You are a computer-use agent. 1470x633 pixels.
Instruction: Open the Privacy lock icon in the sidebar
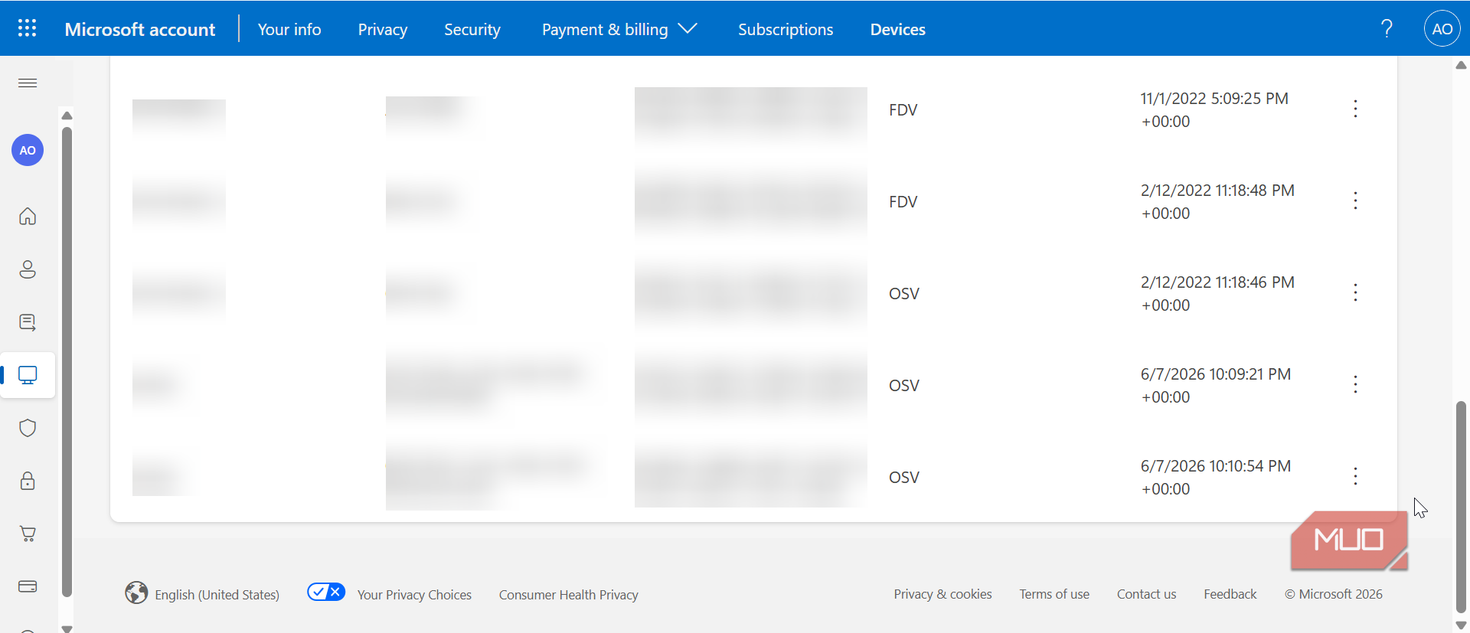tap(28, 481)
